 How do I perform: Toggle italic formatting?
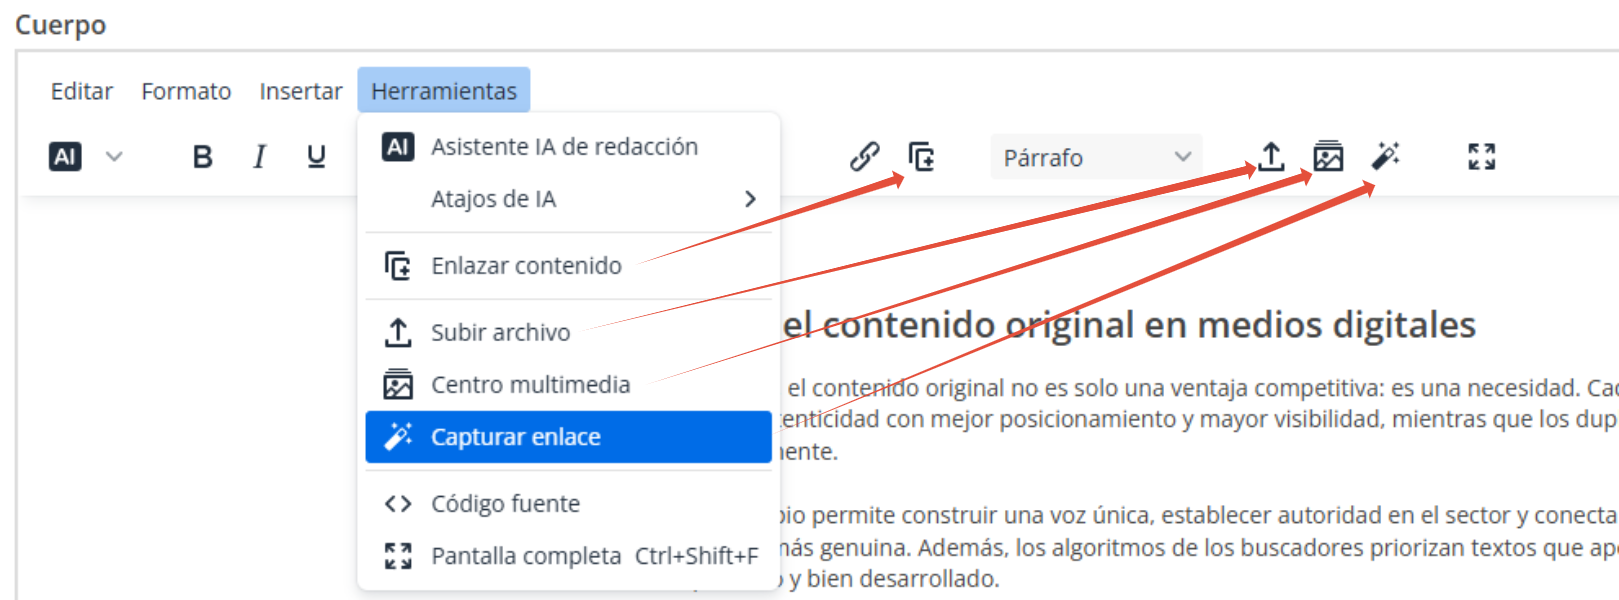tap(260, 157)
